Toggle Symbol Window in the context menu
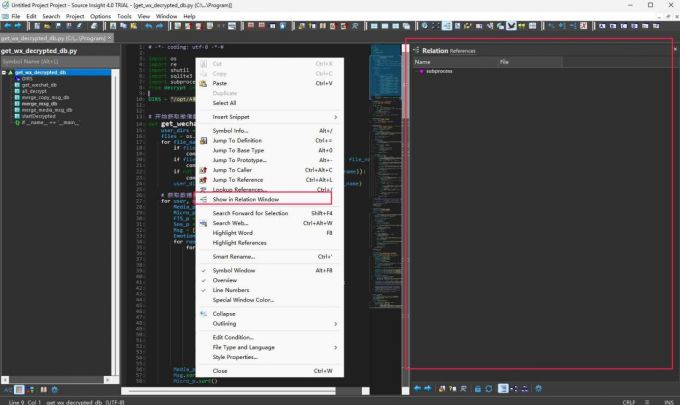The image size is (680, 405). coord(234,270)
